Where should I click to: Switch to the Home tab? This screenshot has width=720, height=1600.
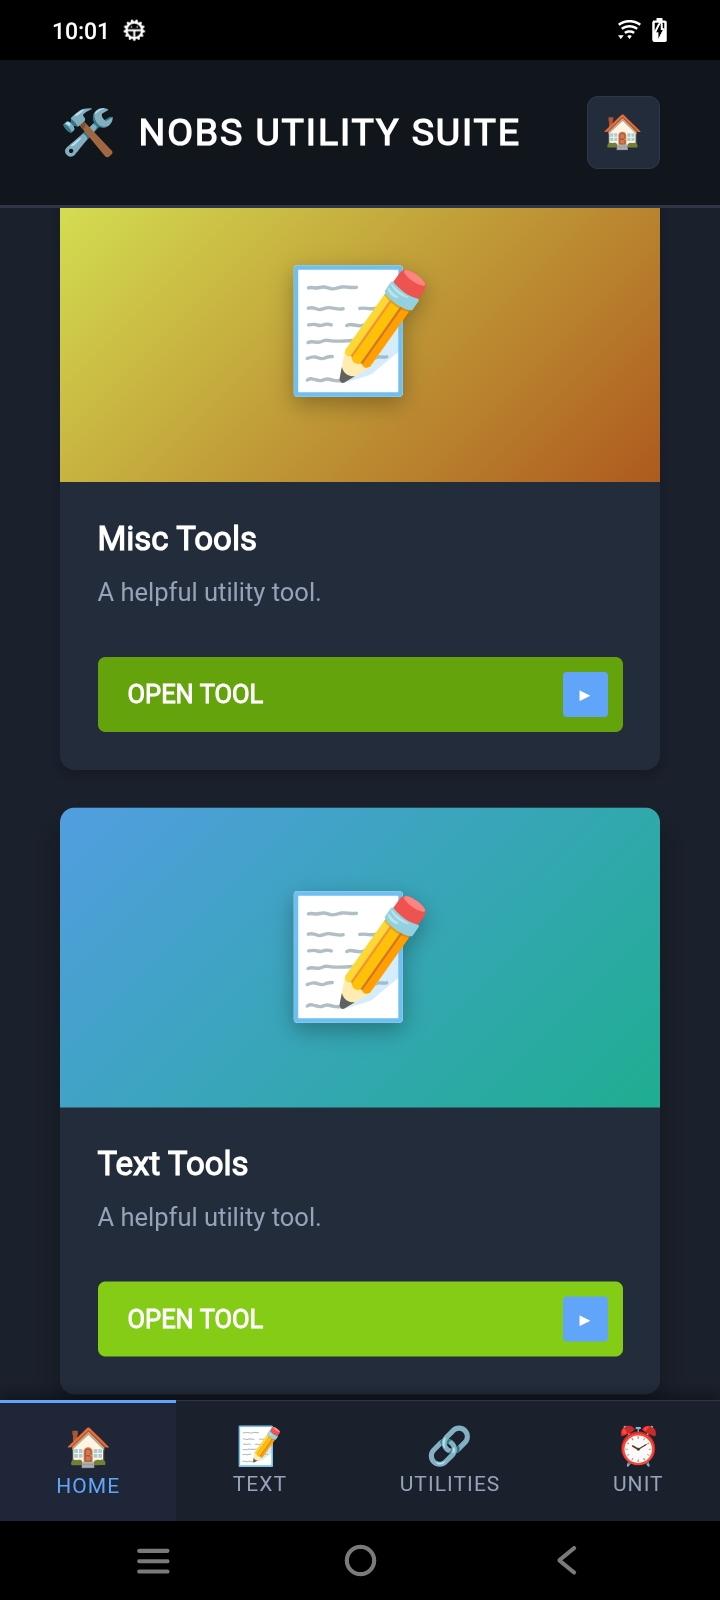pyautogui.click(x=88, y=1461)
